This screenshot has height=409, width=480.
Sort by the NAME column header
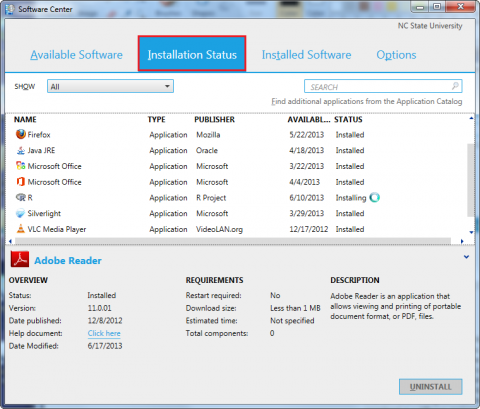25,120
